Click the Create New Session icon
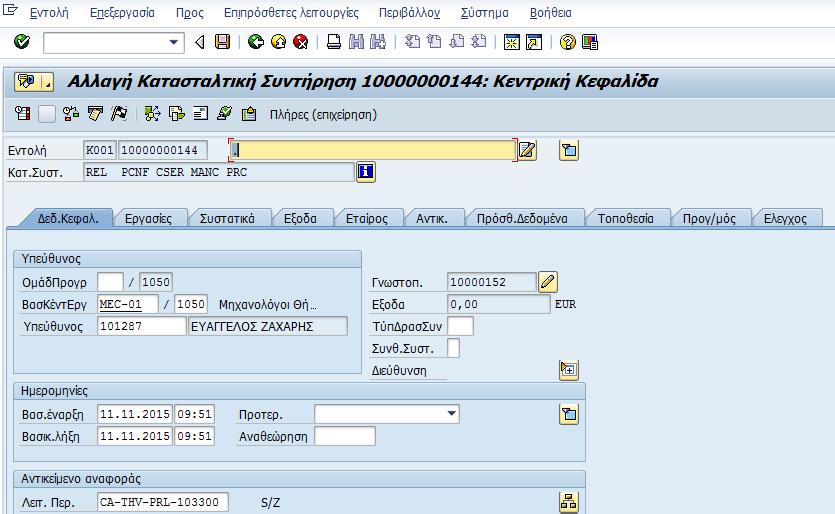835x514 pixels. (x=512, y=42)
